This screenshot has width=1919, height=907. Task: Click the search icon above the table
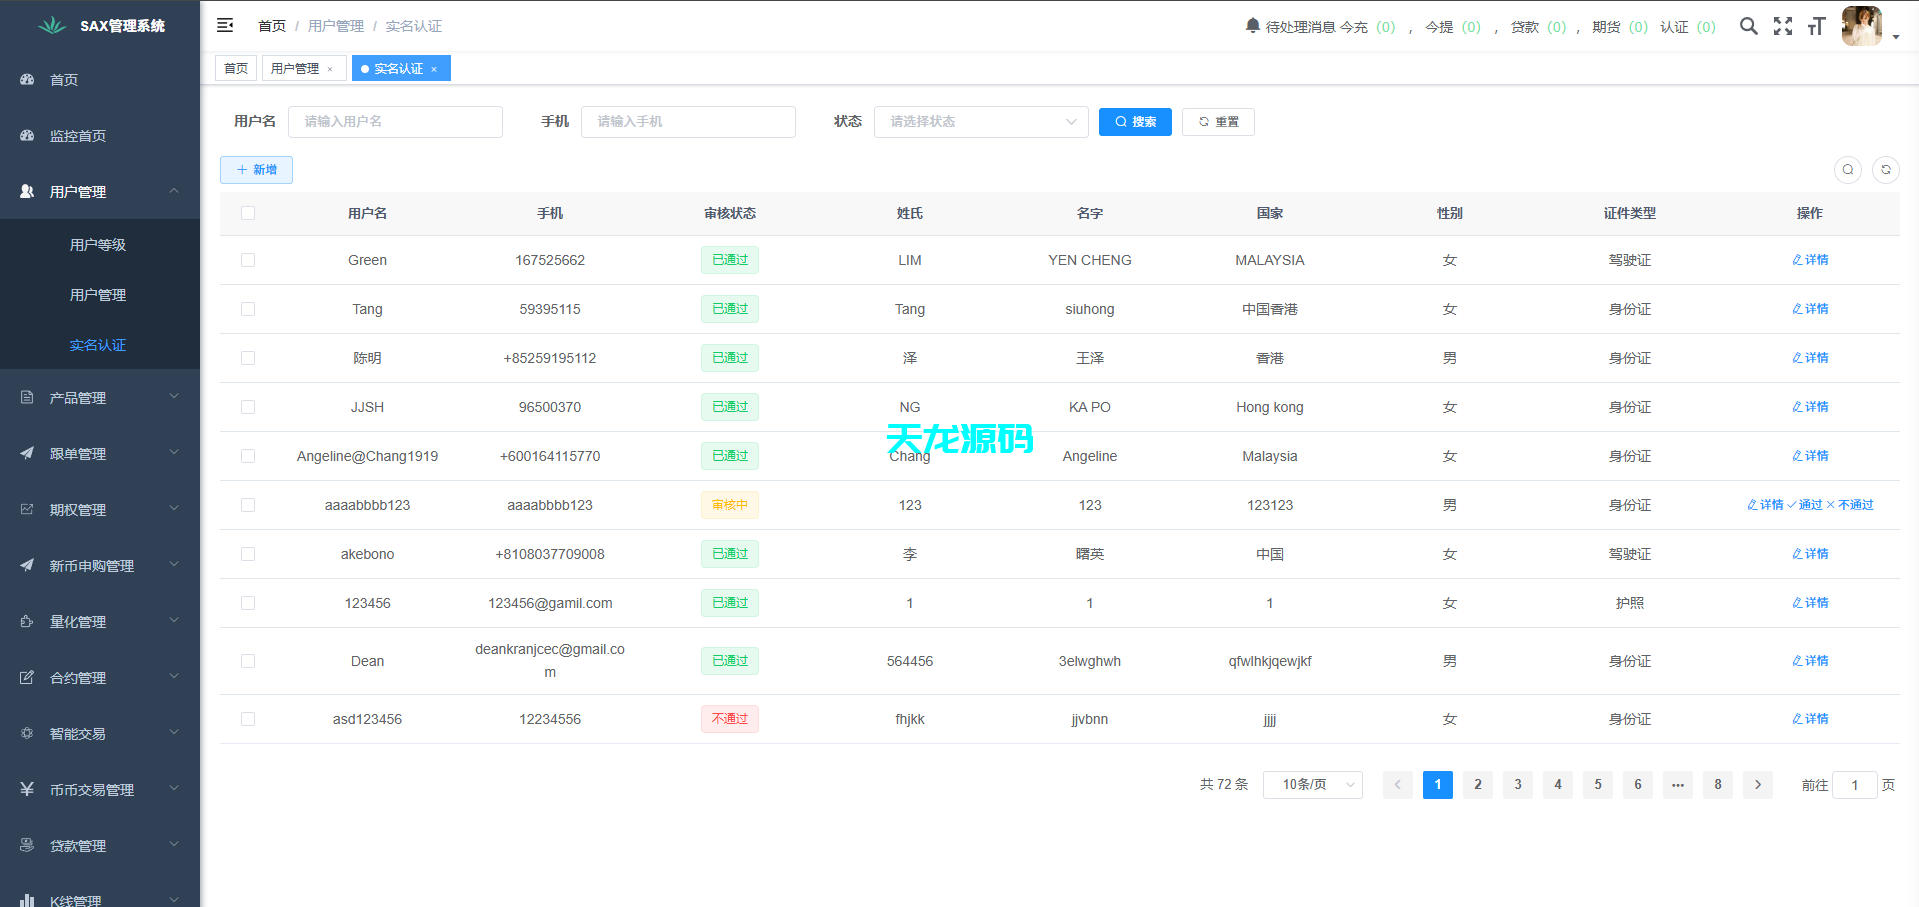coord(1847,170)
